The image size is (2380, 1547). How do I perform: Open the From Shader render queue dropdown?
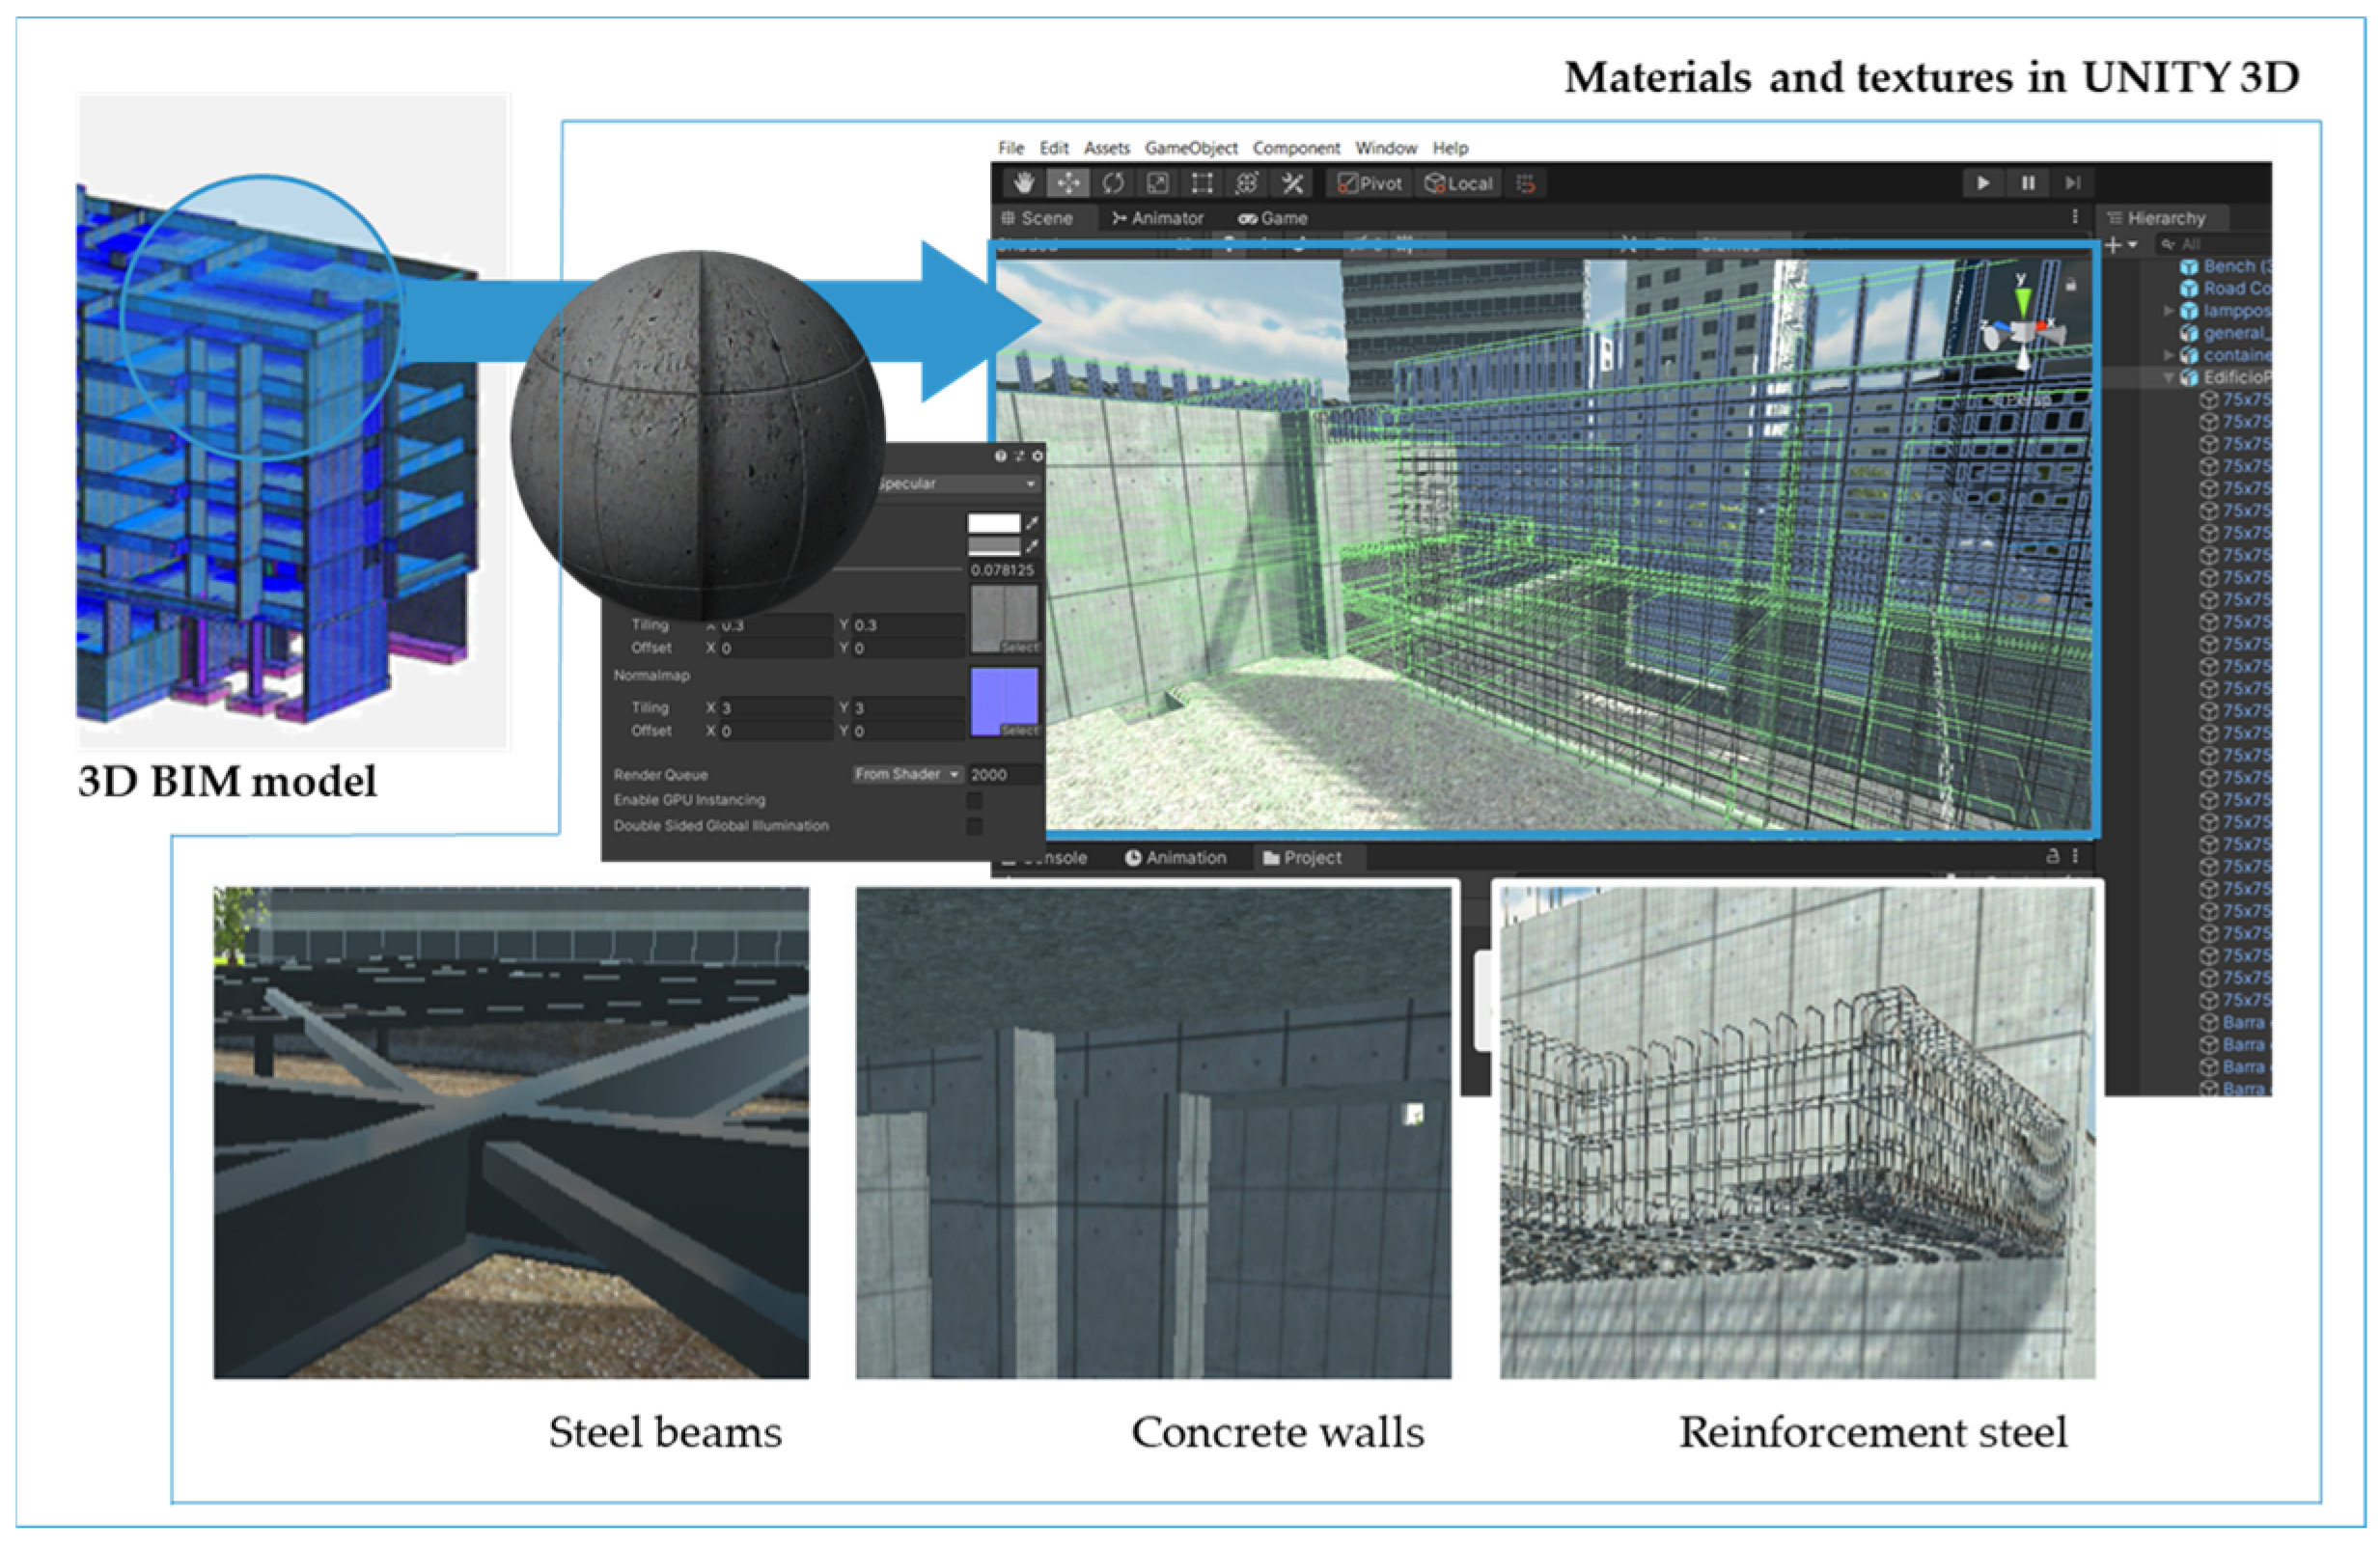pyautogui.click(x=908, y=775)
